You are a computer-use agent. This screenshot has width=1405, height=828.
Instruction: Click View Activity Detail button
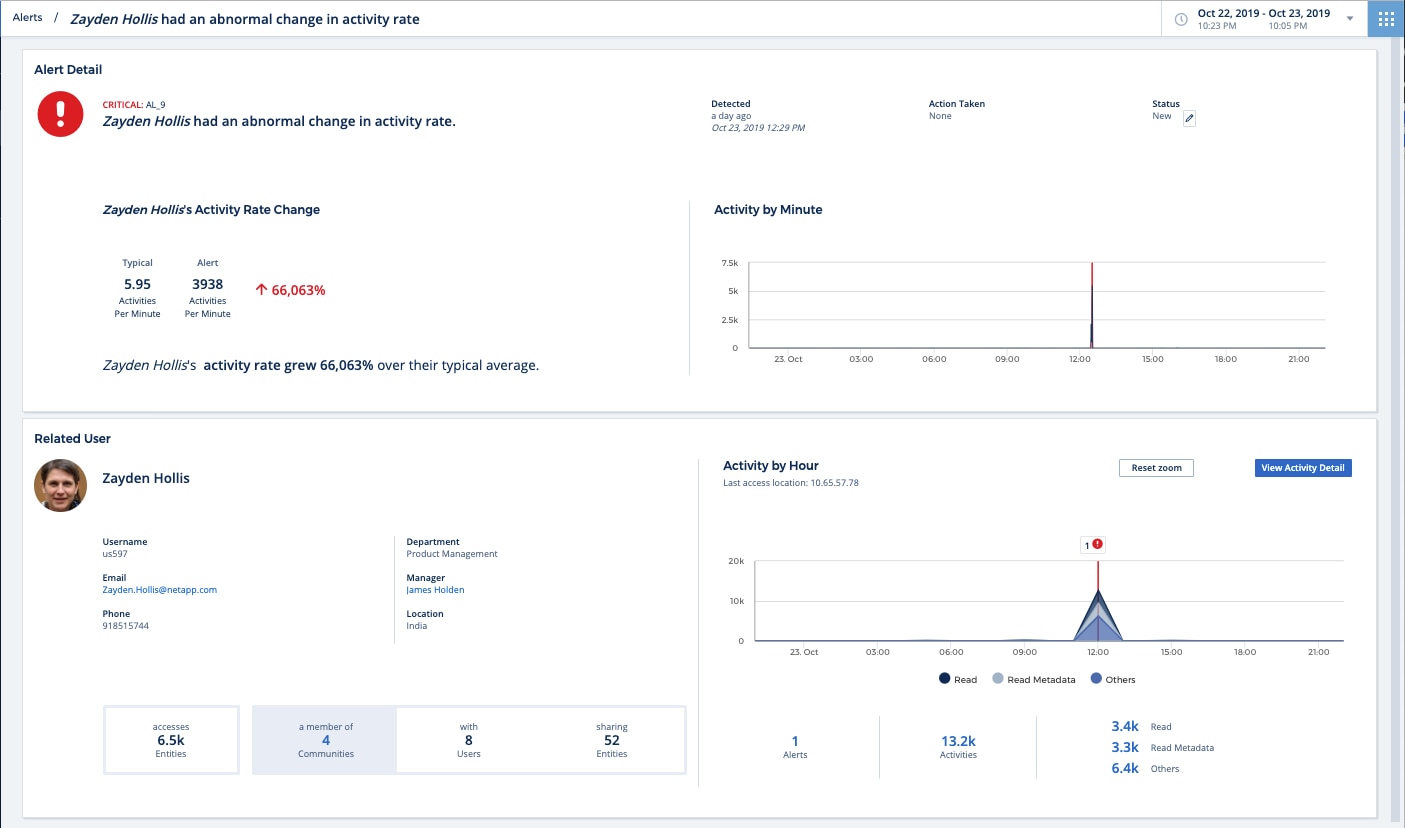[1302, 468]
